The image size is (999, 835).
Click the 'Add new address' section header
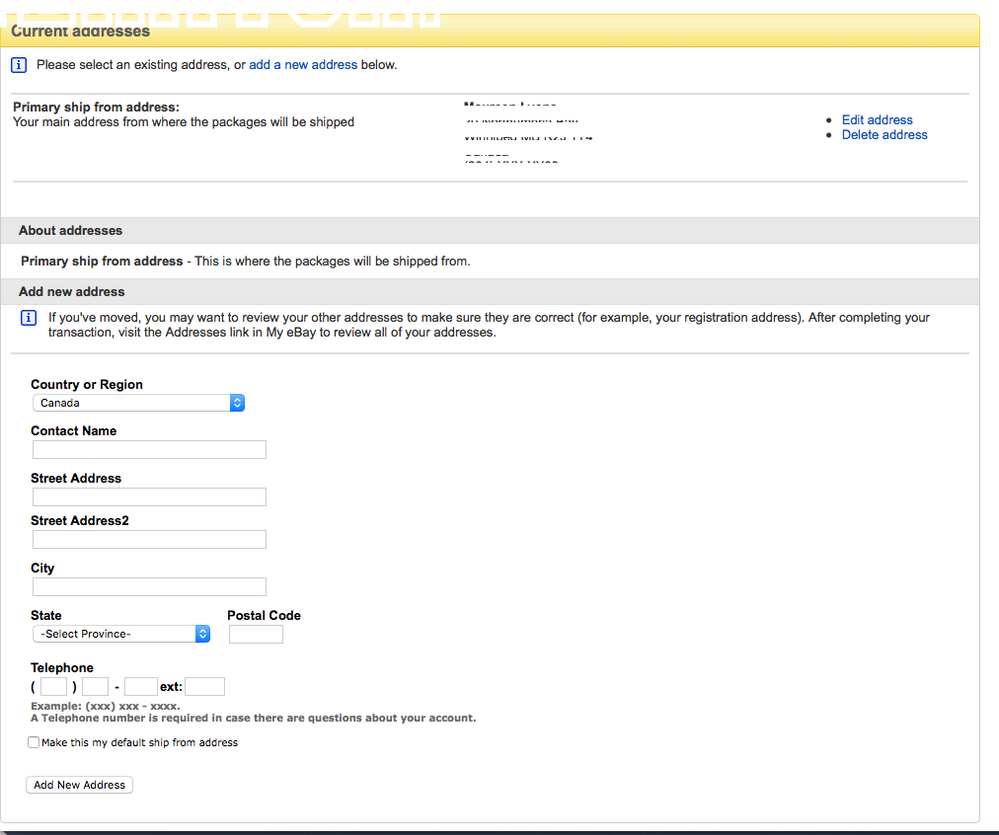point(72,292)
